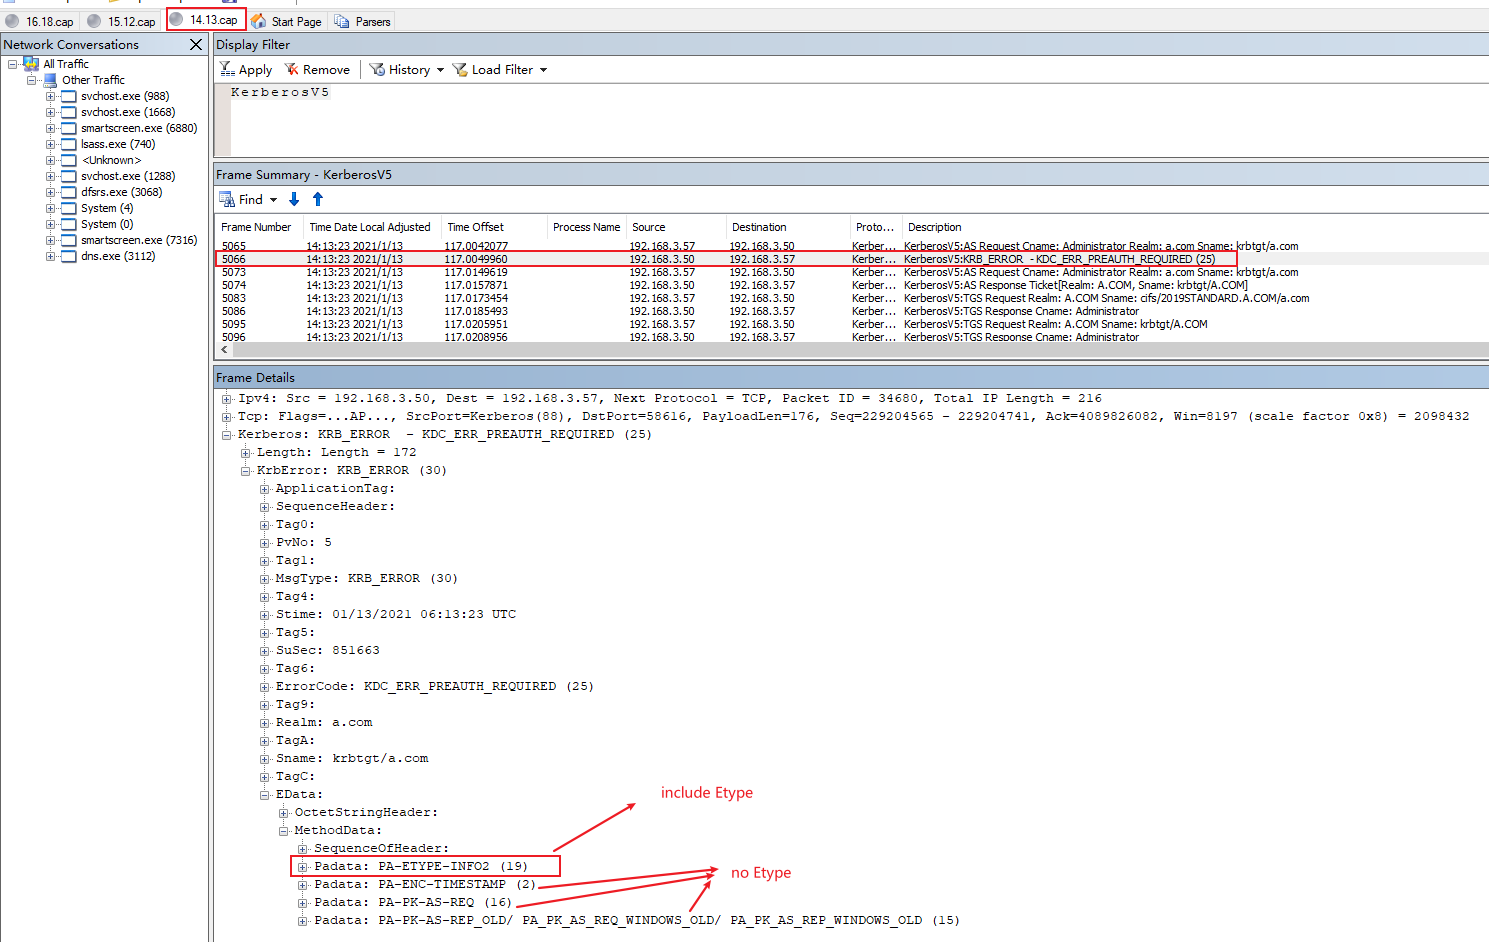1489x942 pixels.
Task: Select frame 5065 AS Request row
Action: [852, 246]
